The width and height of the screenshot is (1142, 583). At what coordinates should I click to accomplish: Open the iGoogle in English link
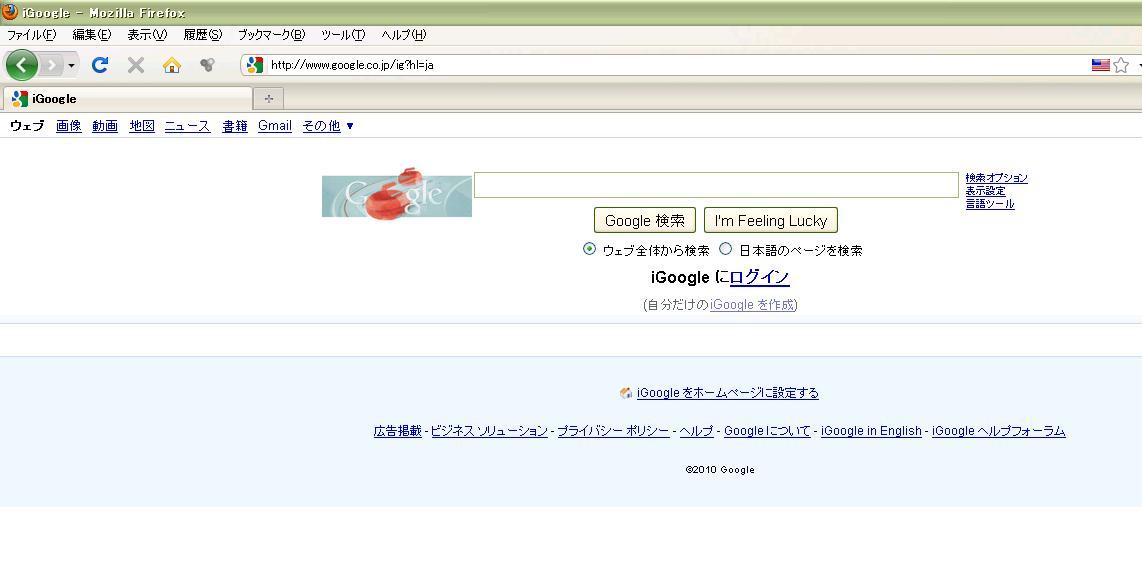[x=871, y=431]
